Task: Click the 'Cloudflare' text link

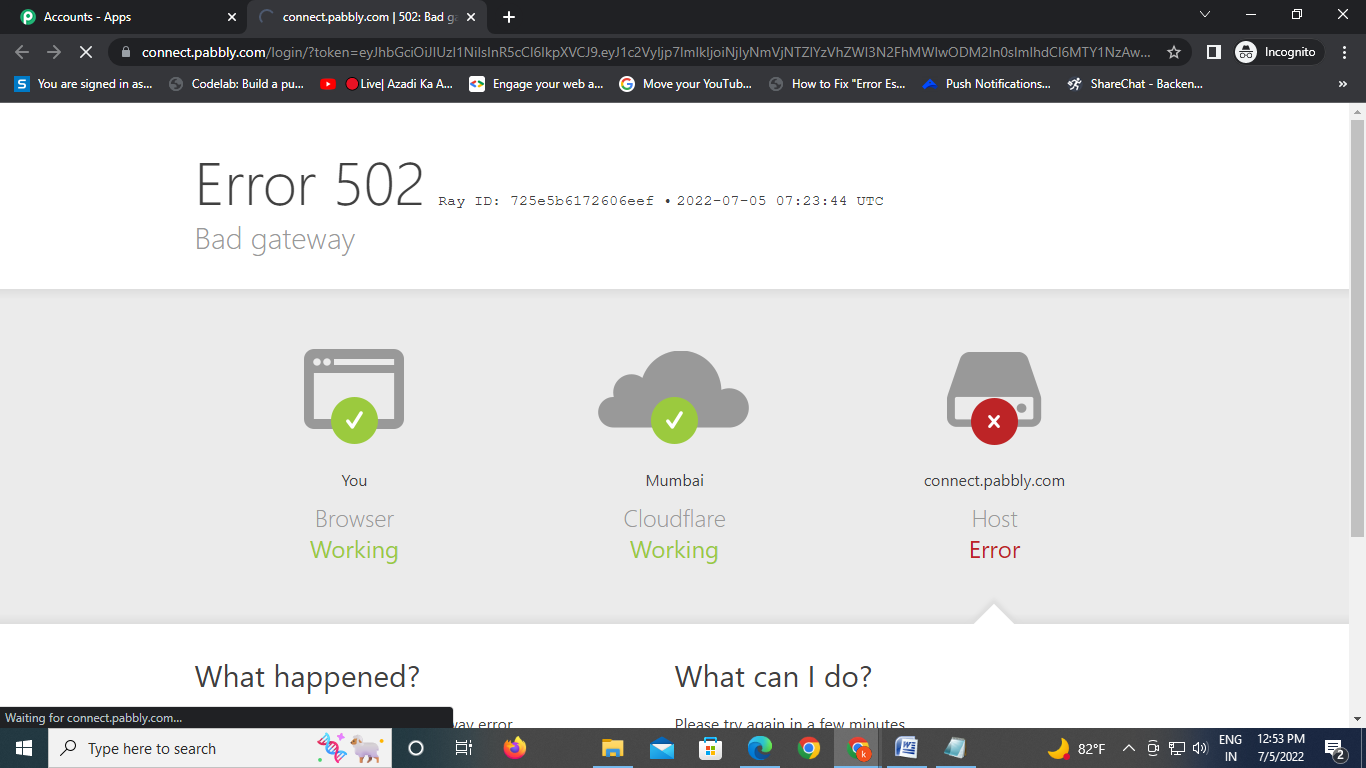Action: click(x=674, y=519)
